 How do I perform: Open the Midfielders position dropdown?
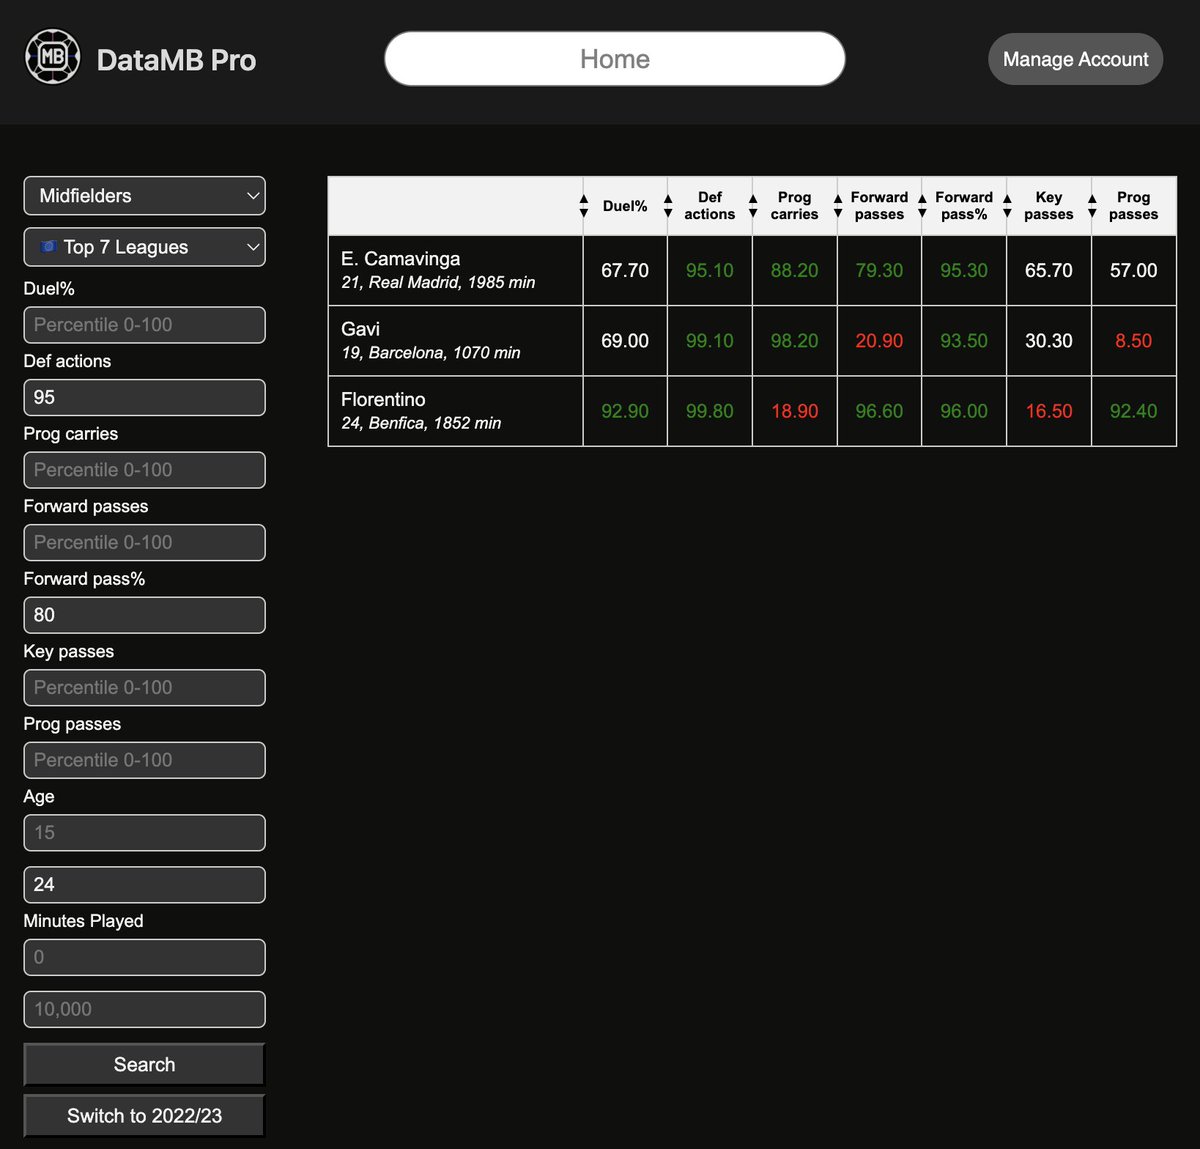[x=144, y=196]
